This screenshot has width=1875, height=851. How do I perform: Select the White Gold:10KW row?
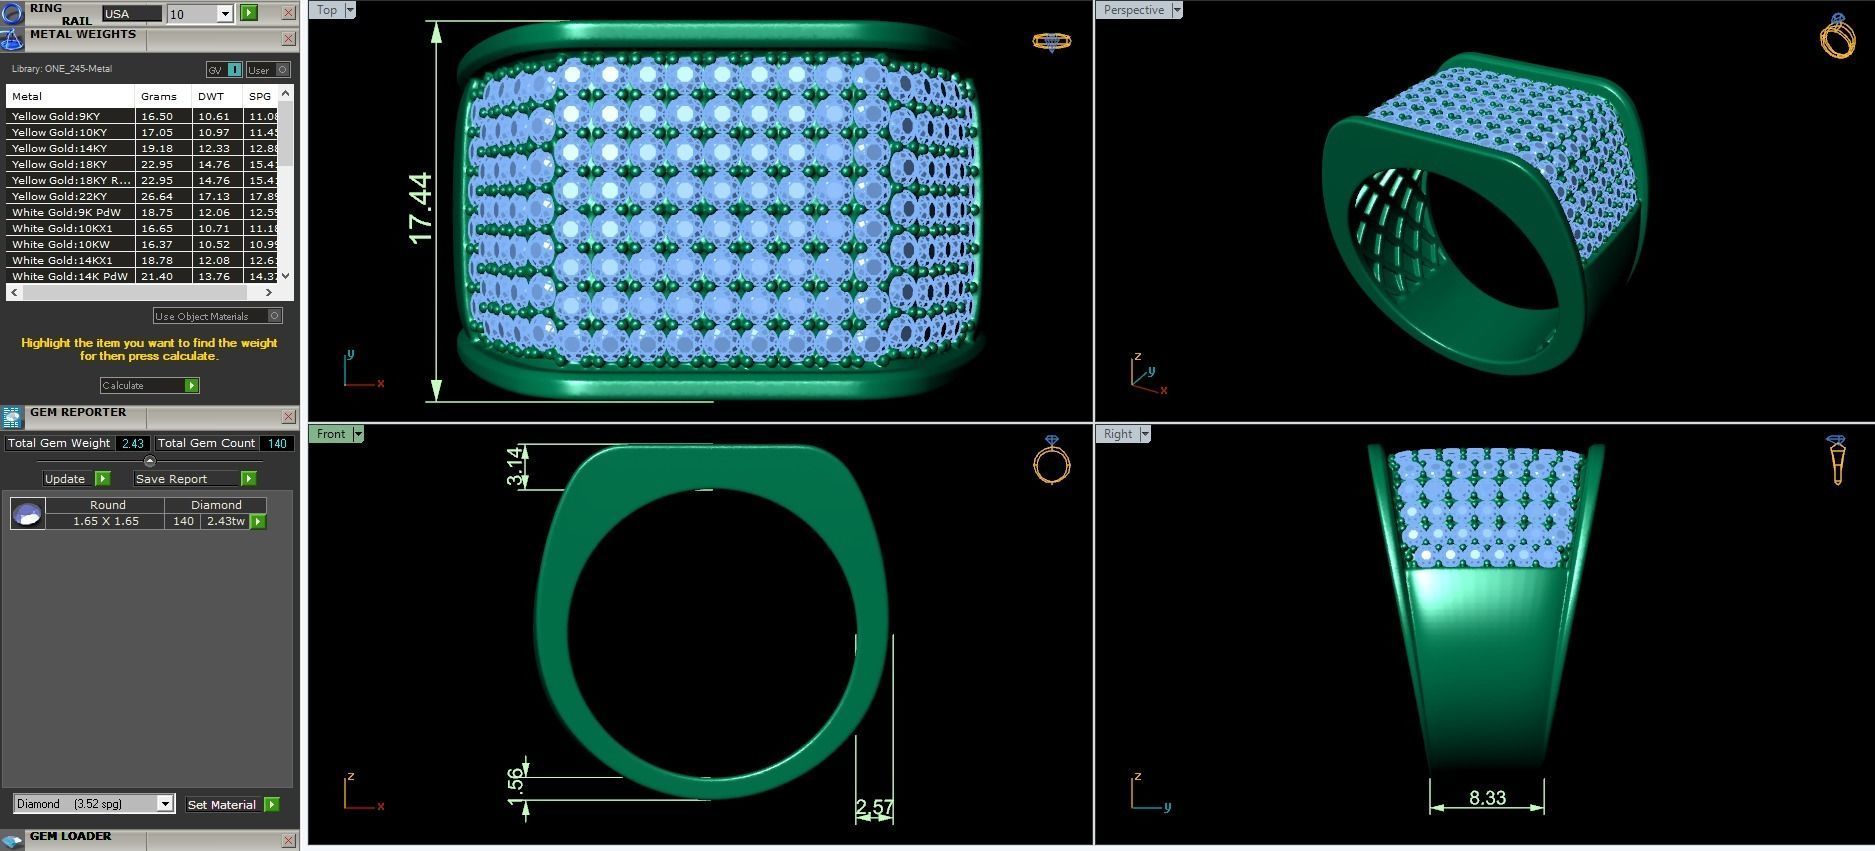tap(143, 244)
